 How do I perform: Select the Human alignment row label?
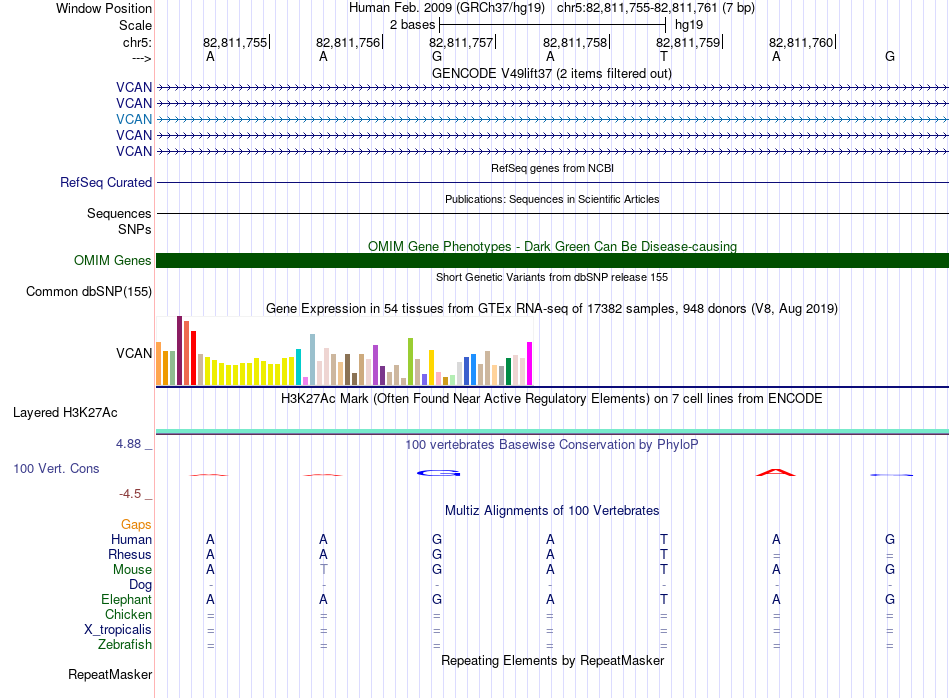[131, 539]
